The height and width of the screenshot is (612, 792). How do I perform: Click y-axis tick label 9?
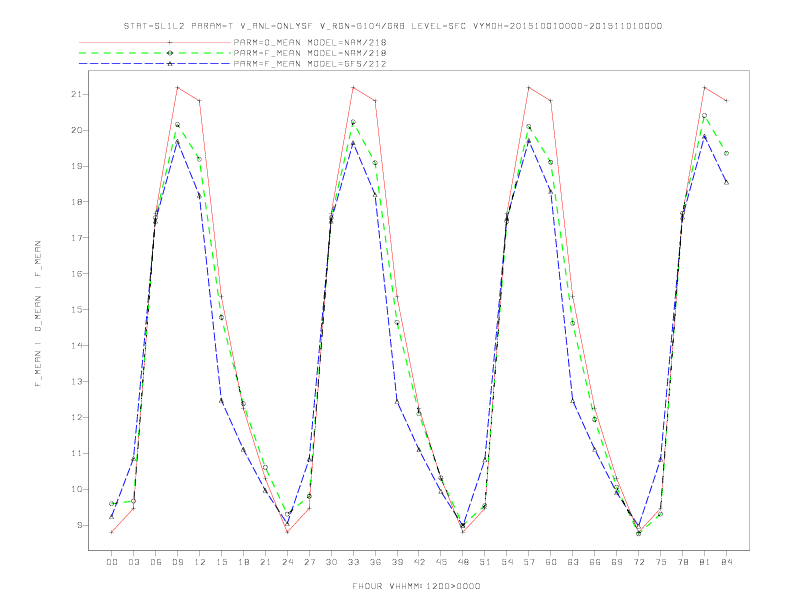(79, 525)
